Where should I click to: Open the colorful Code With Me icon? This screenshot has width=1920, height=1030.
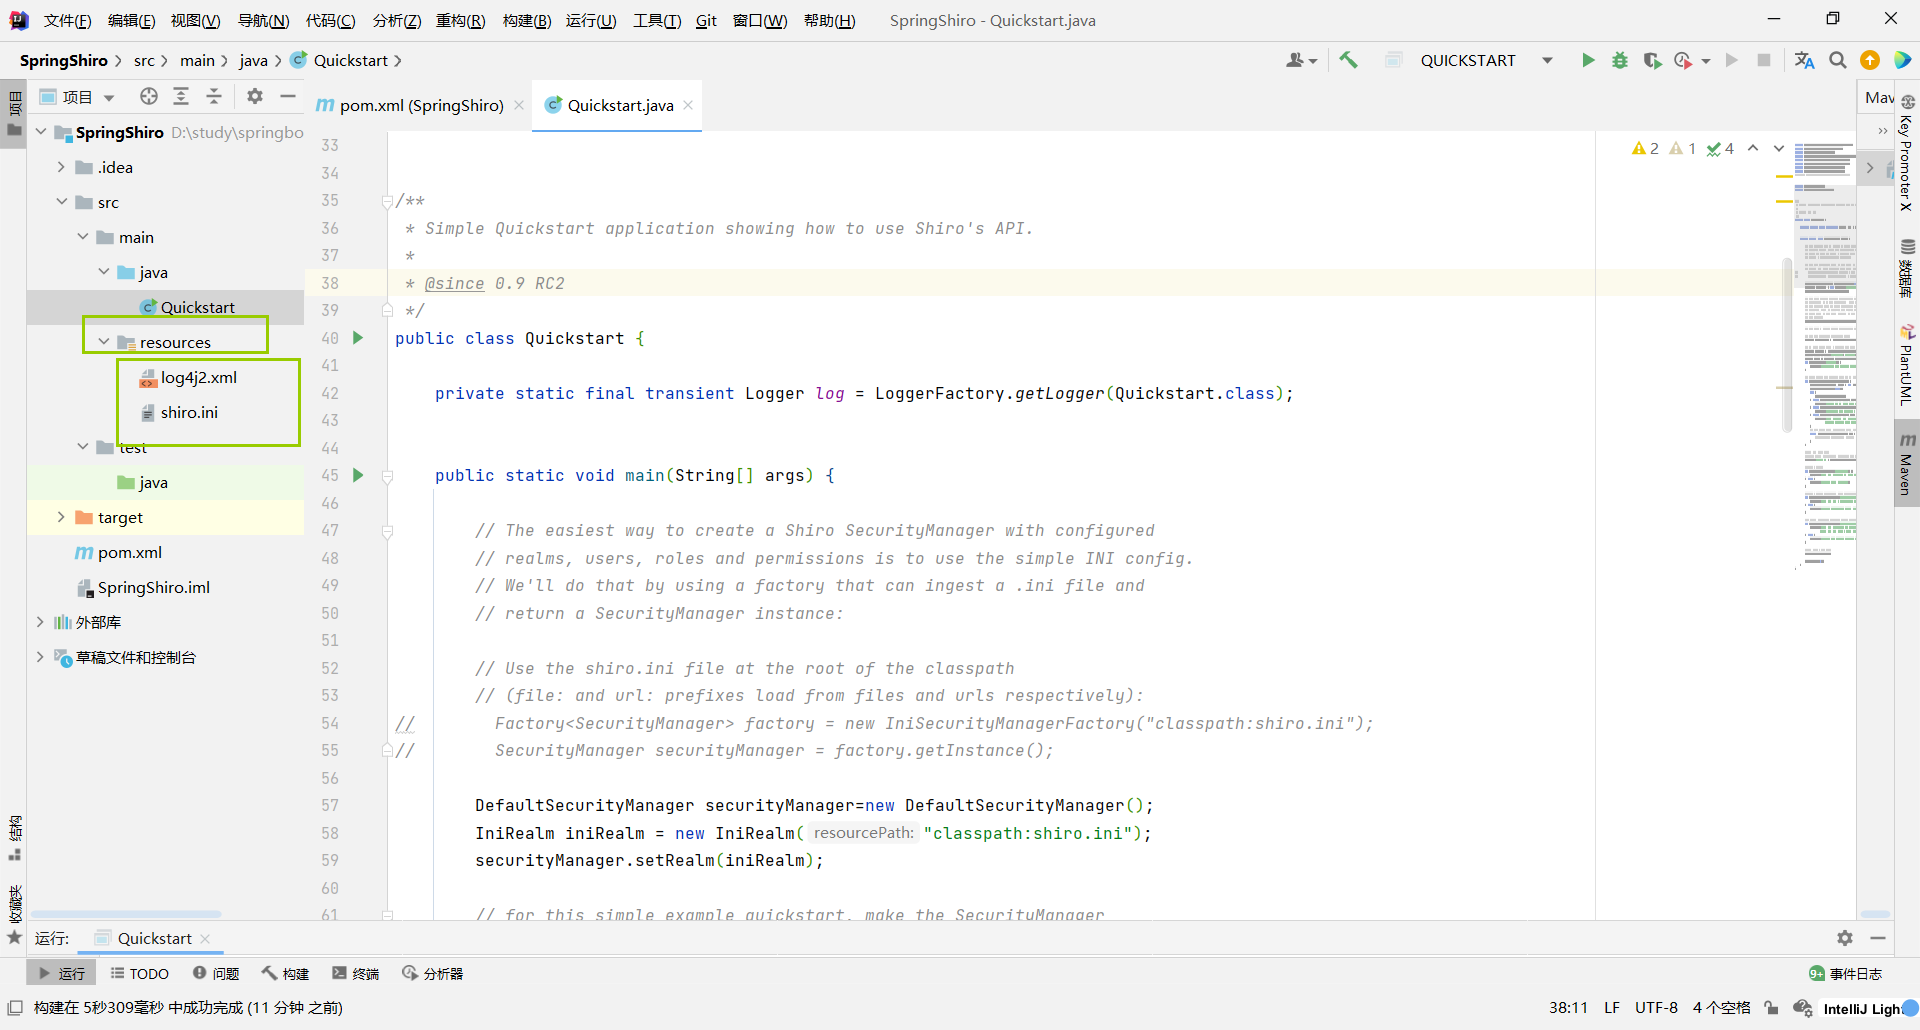[x=1903, y=60]
